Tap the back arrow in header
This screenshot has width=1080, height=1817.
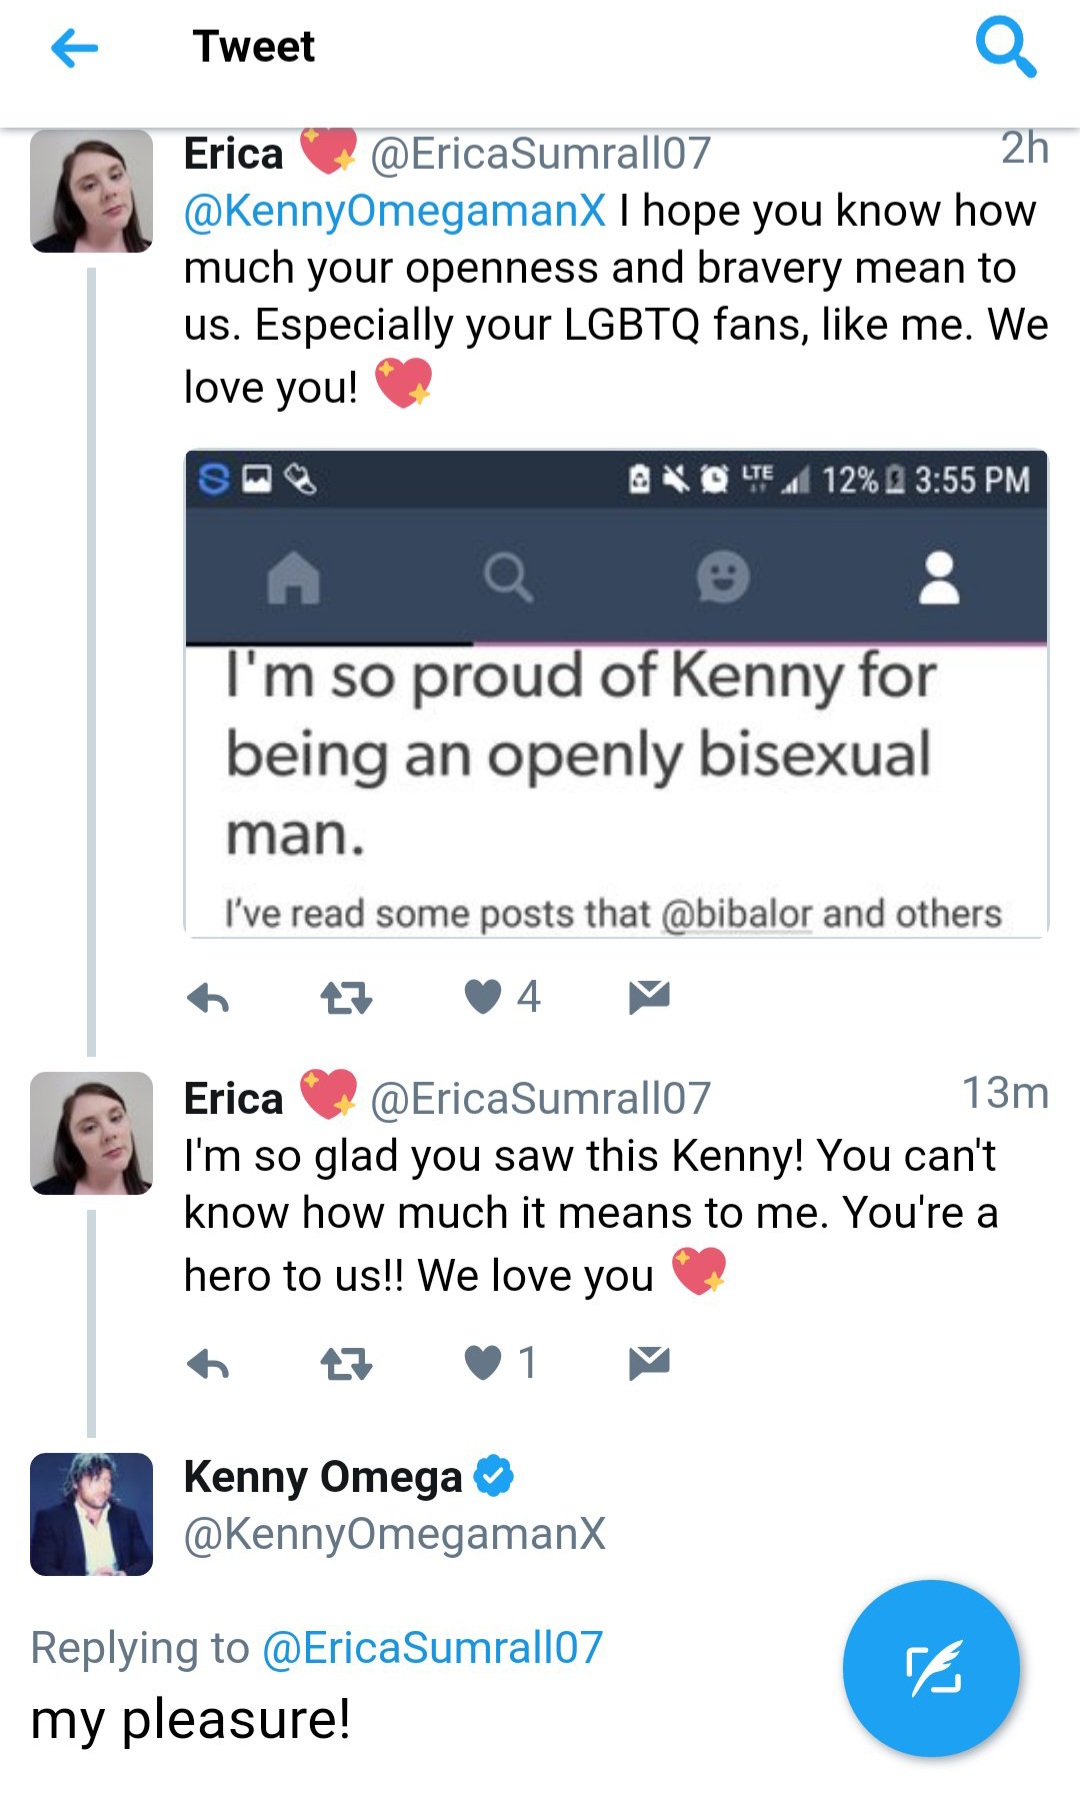74,47
